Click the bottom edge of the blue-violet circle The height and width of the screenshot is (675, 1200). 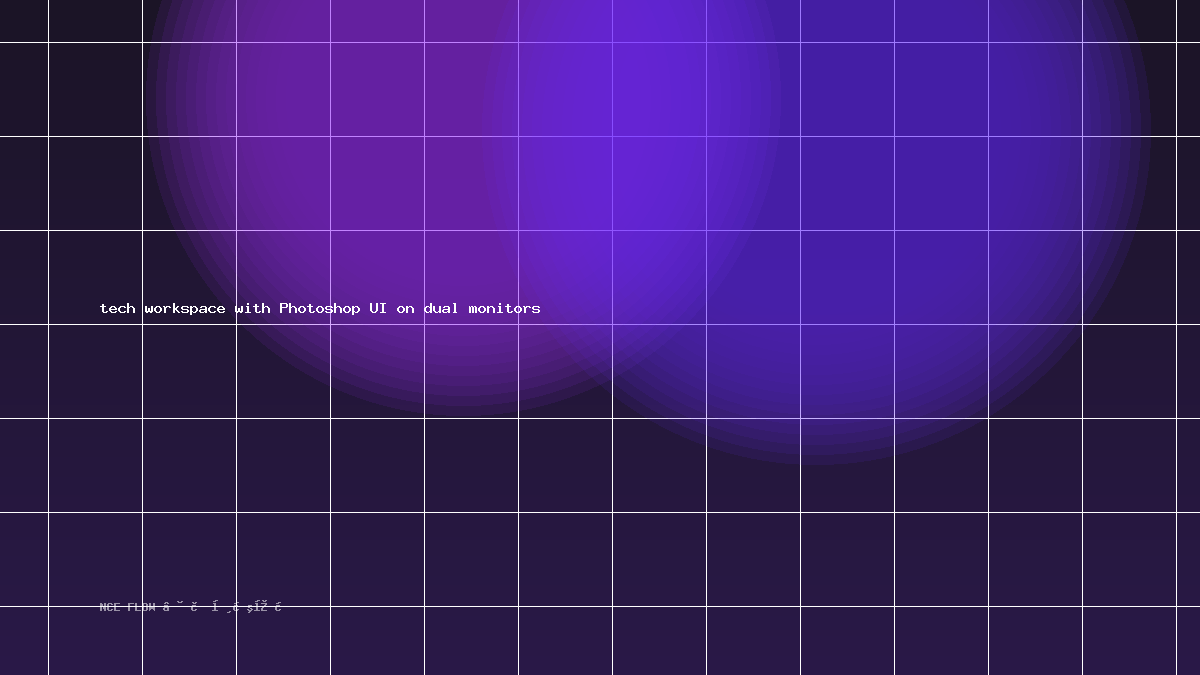tap(820, 462)
